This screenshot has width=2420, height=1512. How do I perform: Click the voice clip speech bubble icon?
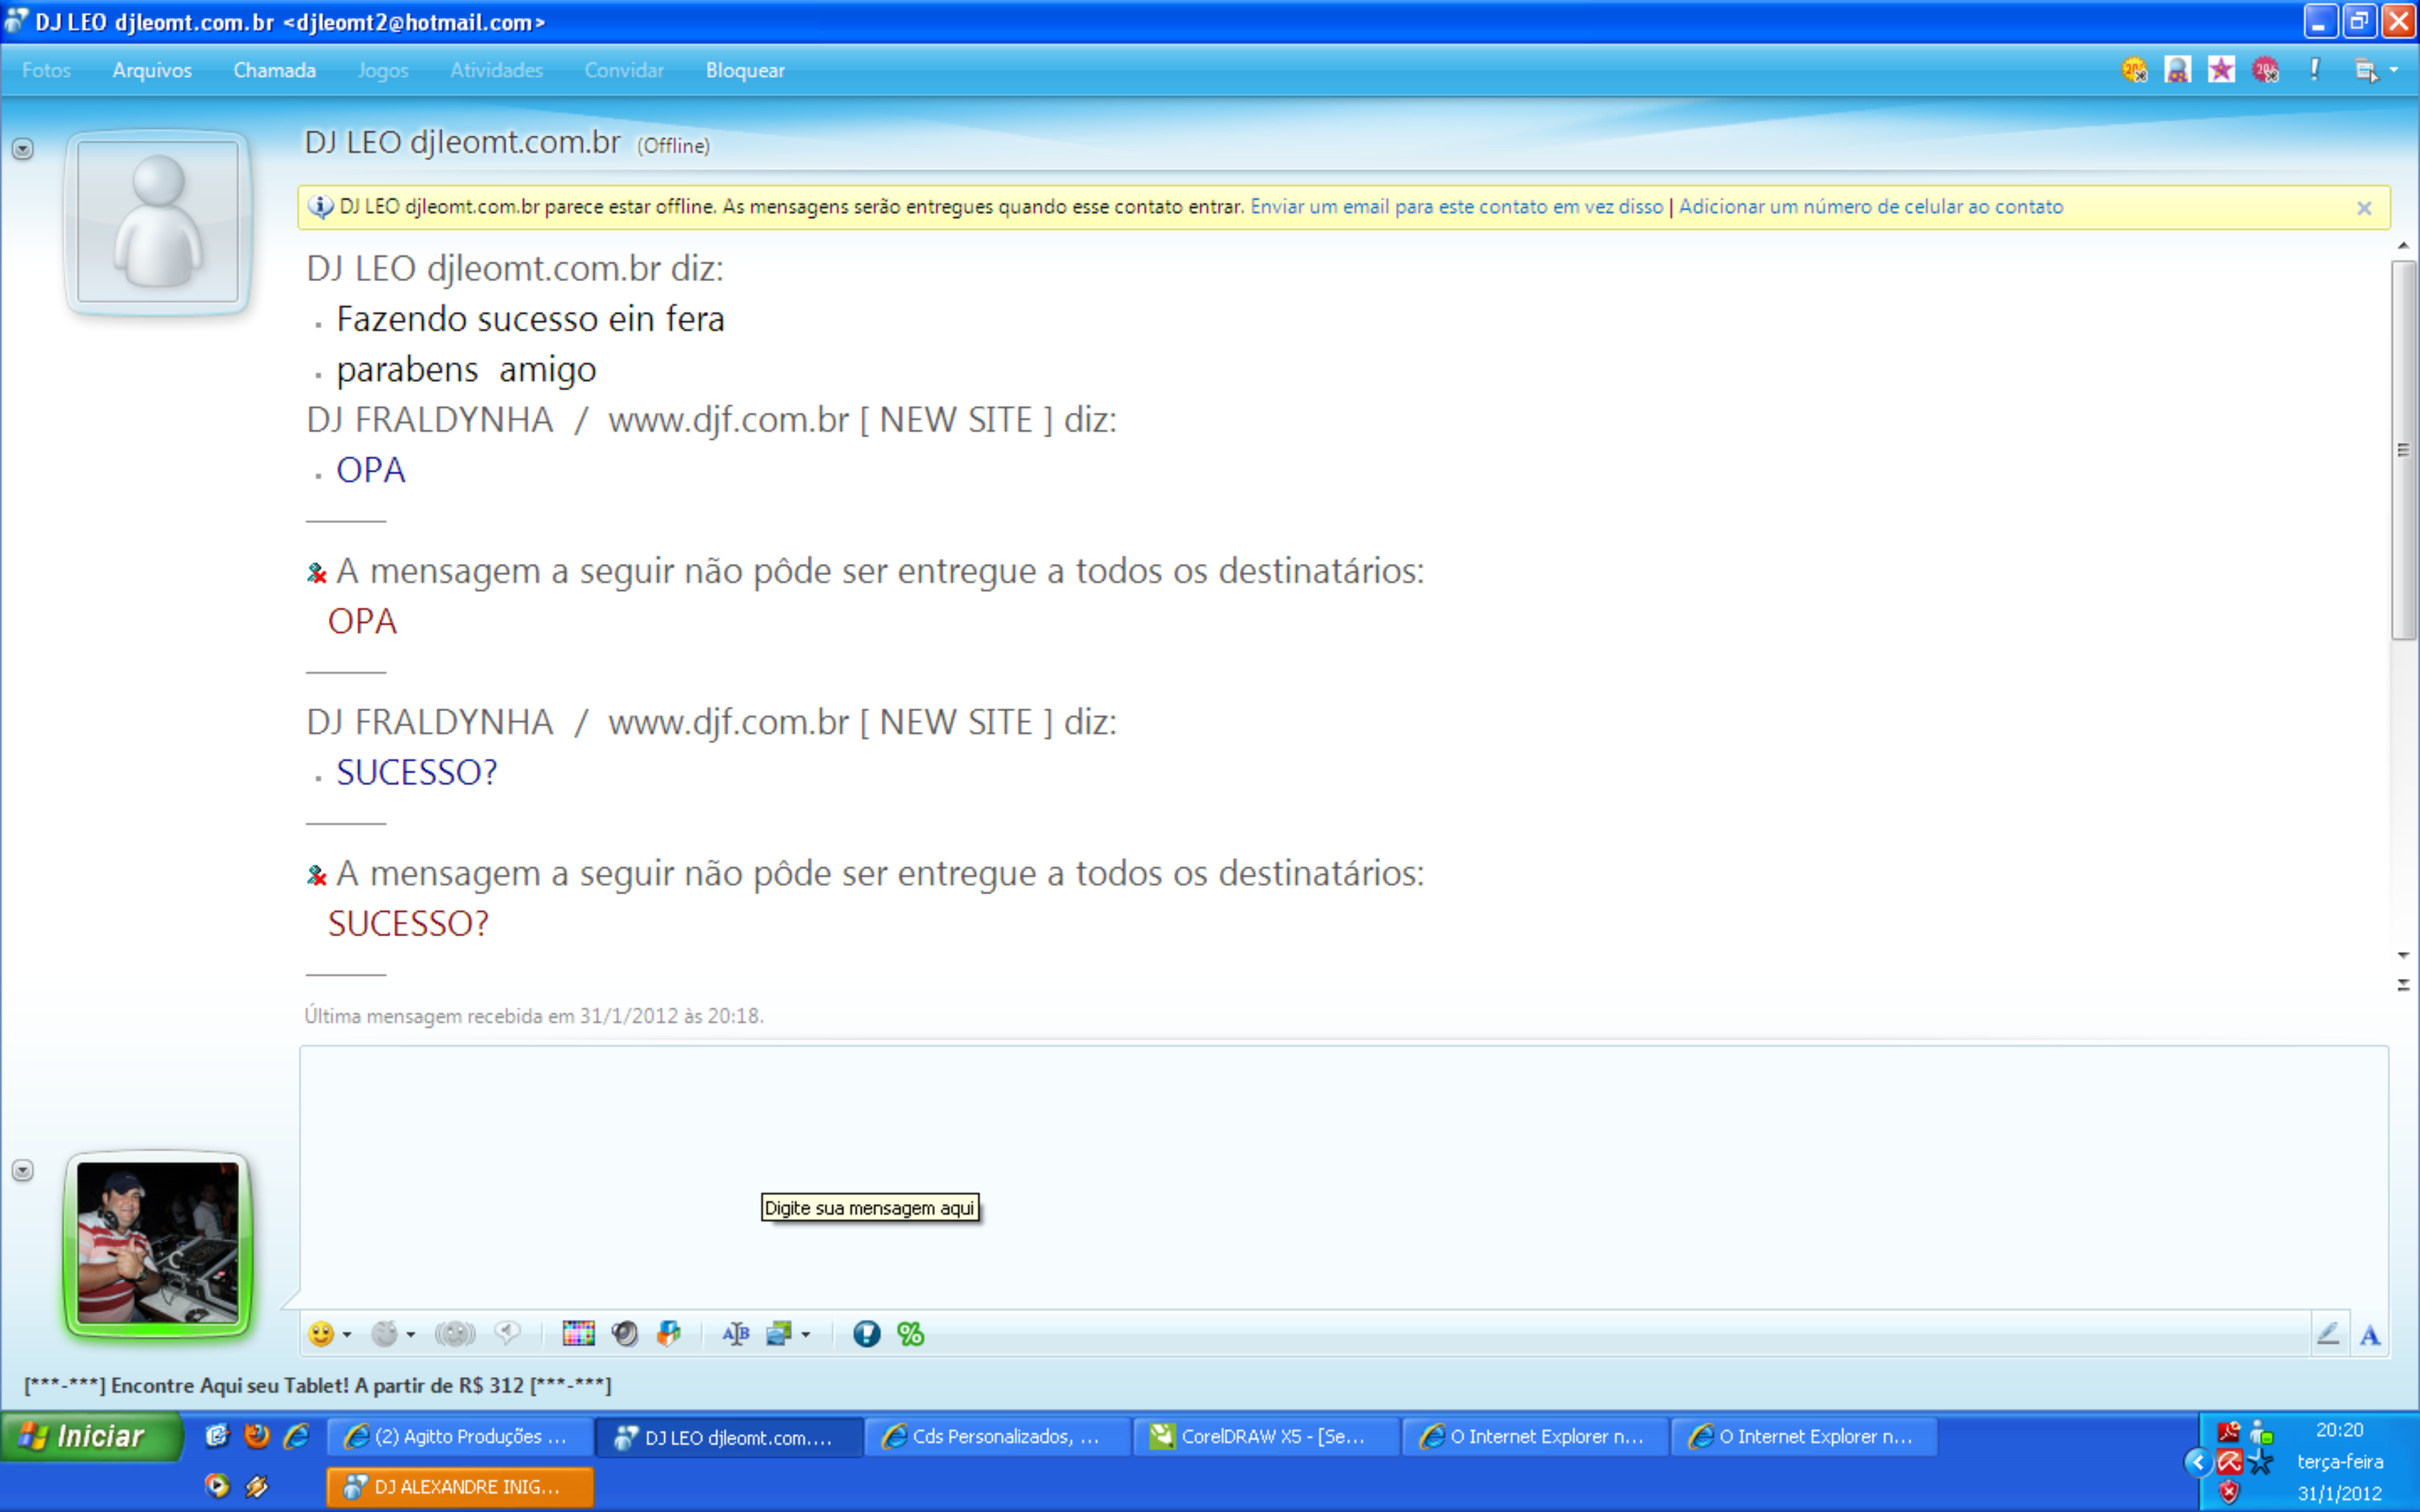(508, 1333)
